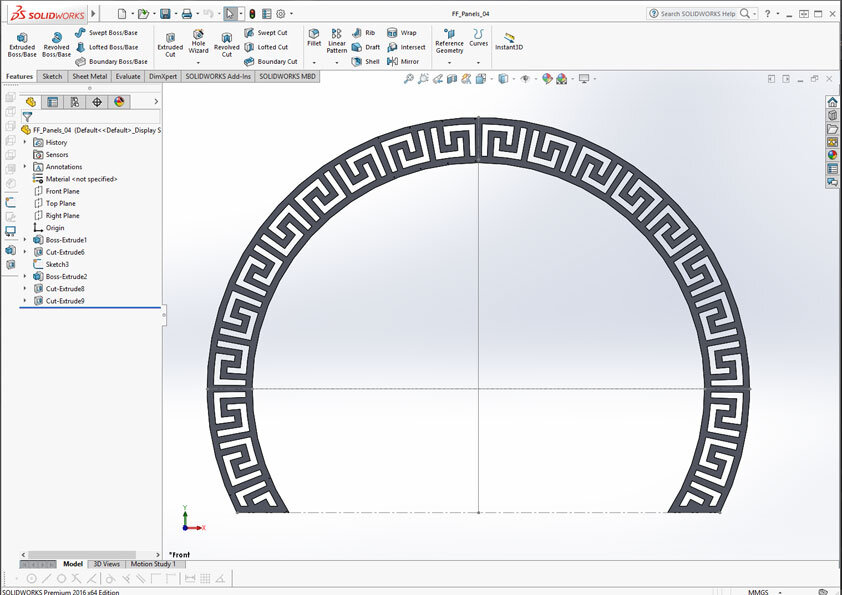Open the 3D Views tab
This screenshot has height=595, width=842.
pyautogui.click(x=106, y=564)
